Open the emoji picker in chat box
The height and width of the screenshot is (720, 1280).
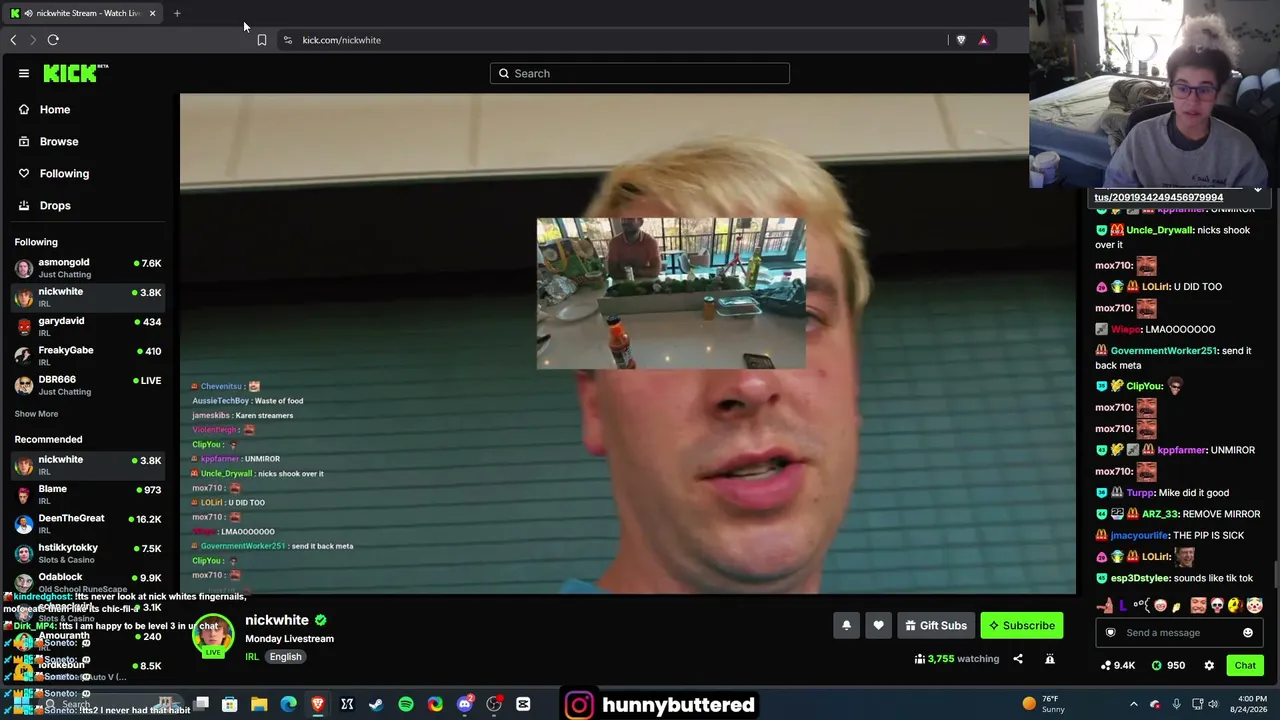[x=1248, y=632]
